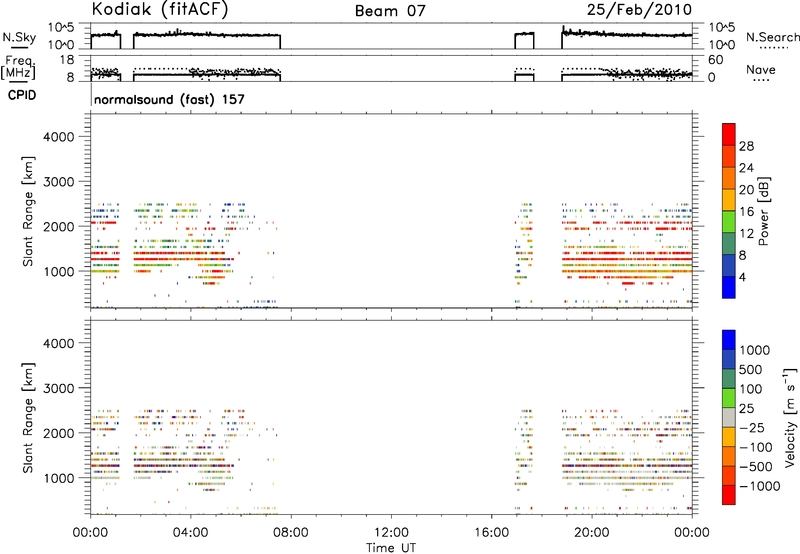The width and height of the screenshot is (800, 554).
Task: Select the 'Freq. [MHz]' axis label
Action: pos(19,68)
